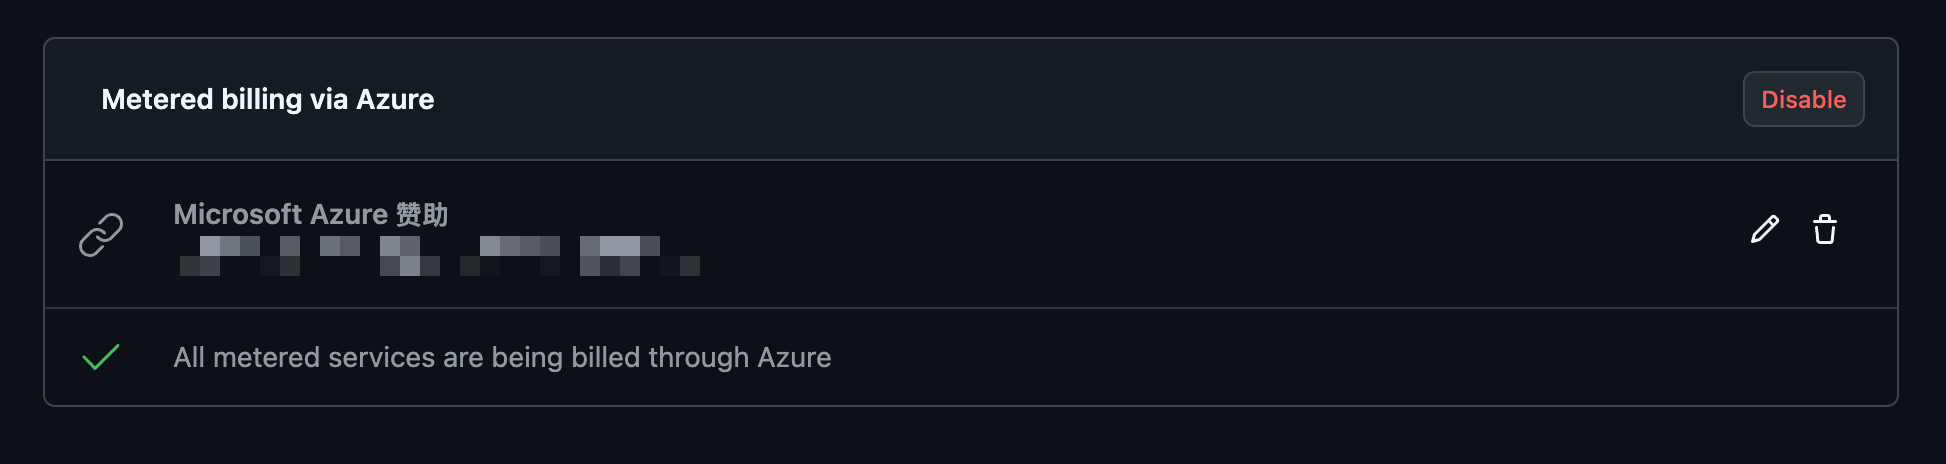Click the pencil edit icon
This screenshot has height=464, width=1946.
pyautogui.click(x=1765, y=230)
